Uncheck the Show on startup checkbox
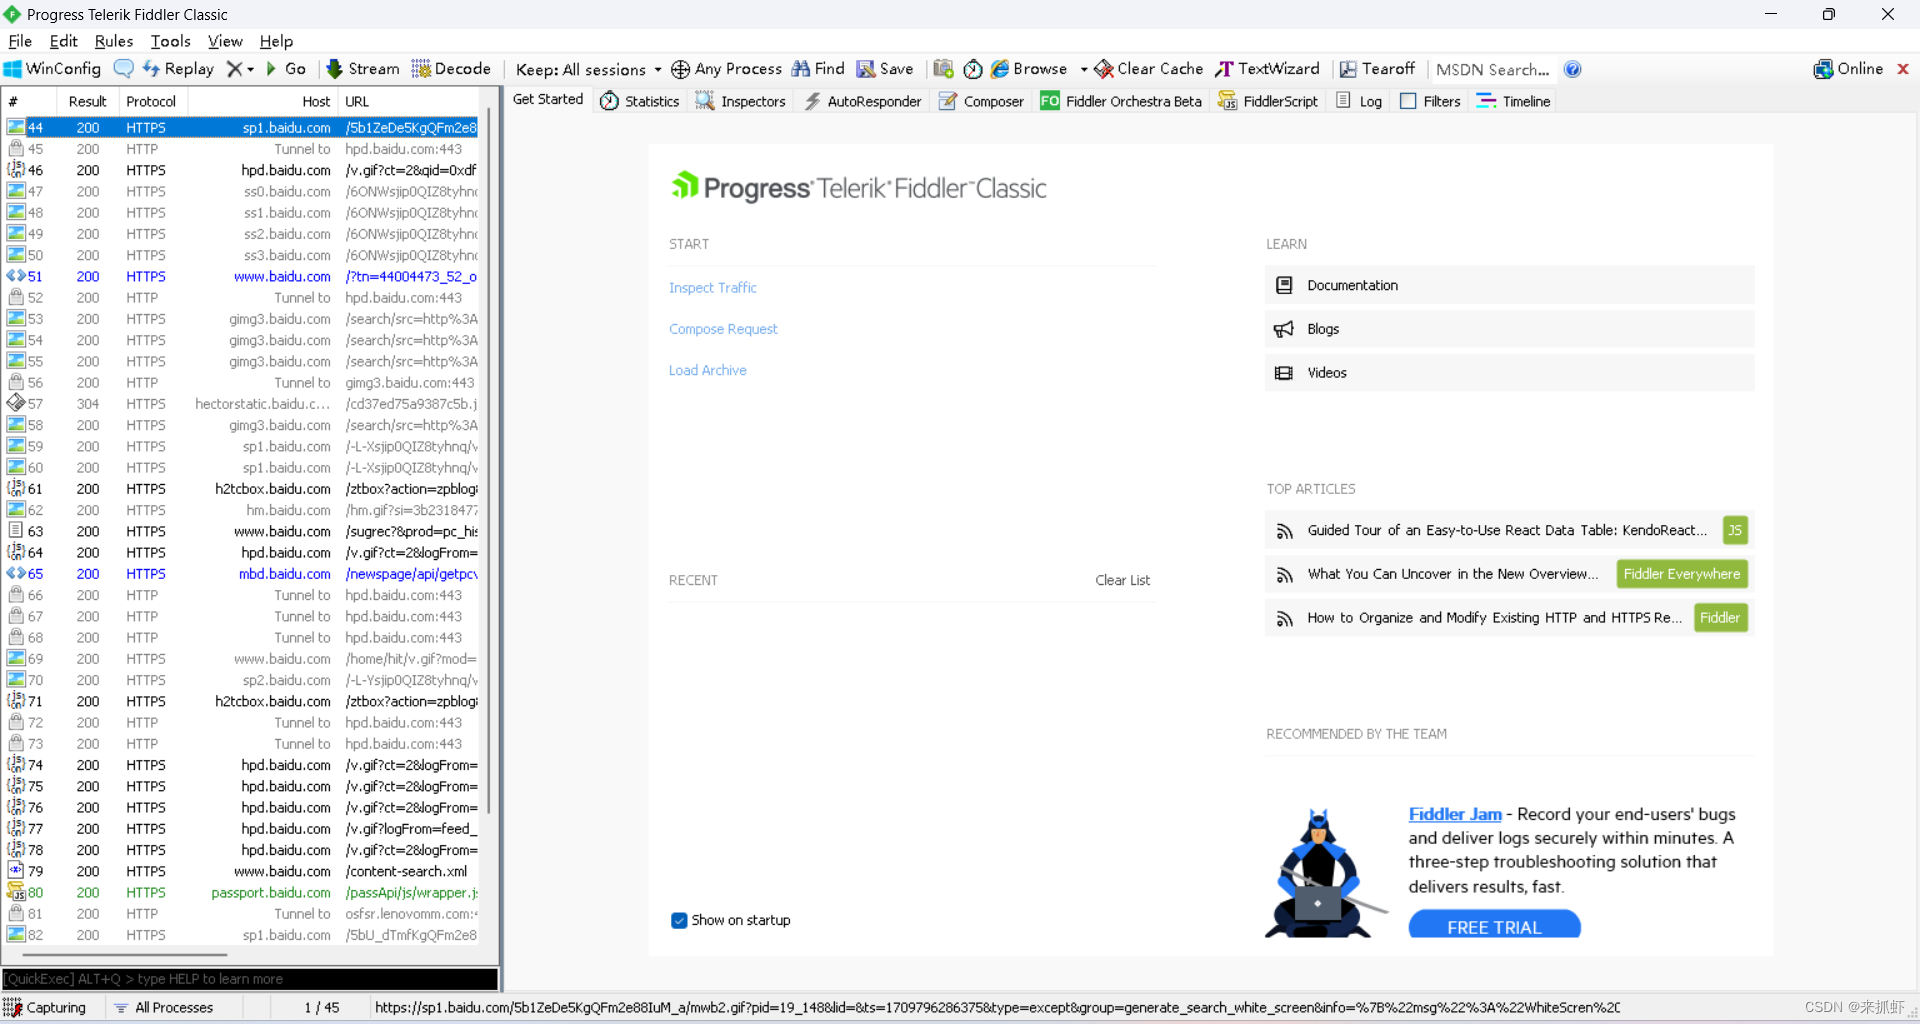This screenshot has height=1024, width=1920. (x=679, y=920)
